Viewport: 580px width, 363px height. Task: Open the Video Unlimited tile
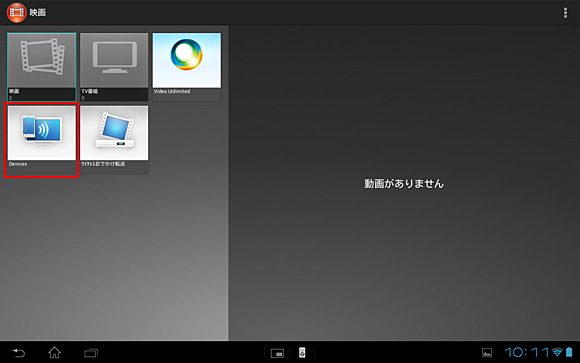coord(187,67)
